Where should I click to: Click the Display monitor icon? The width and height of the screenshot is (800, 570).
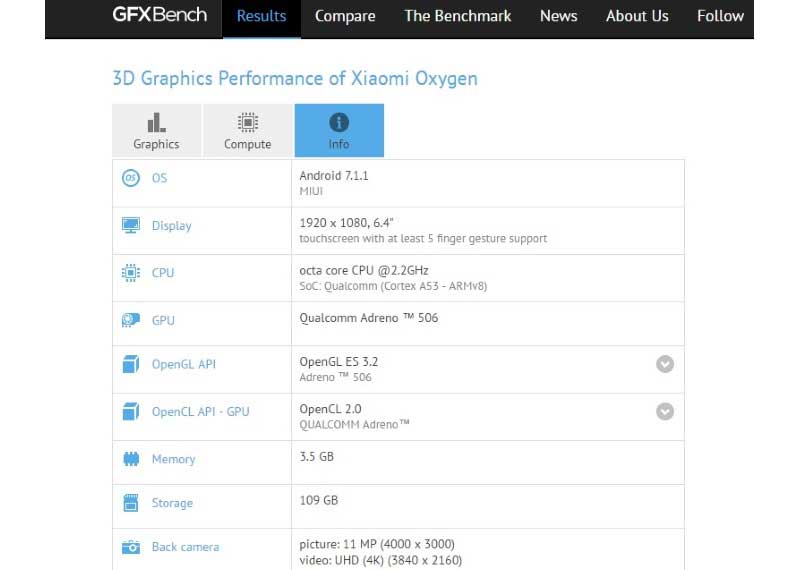(x=131, y=225)
